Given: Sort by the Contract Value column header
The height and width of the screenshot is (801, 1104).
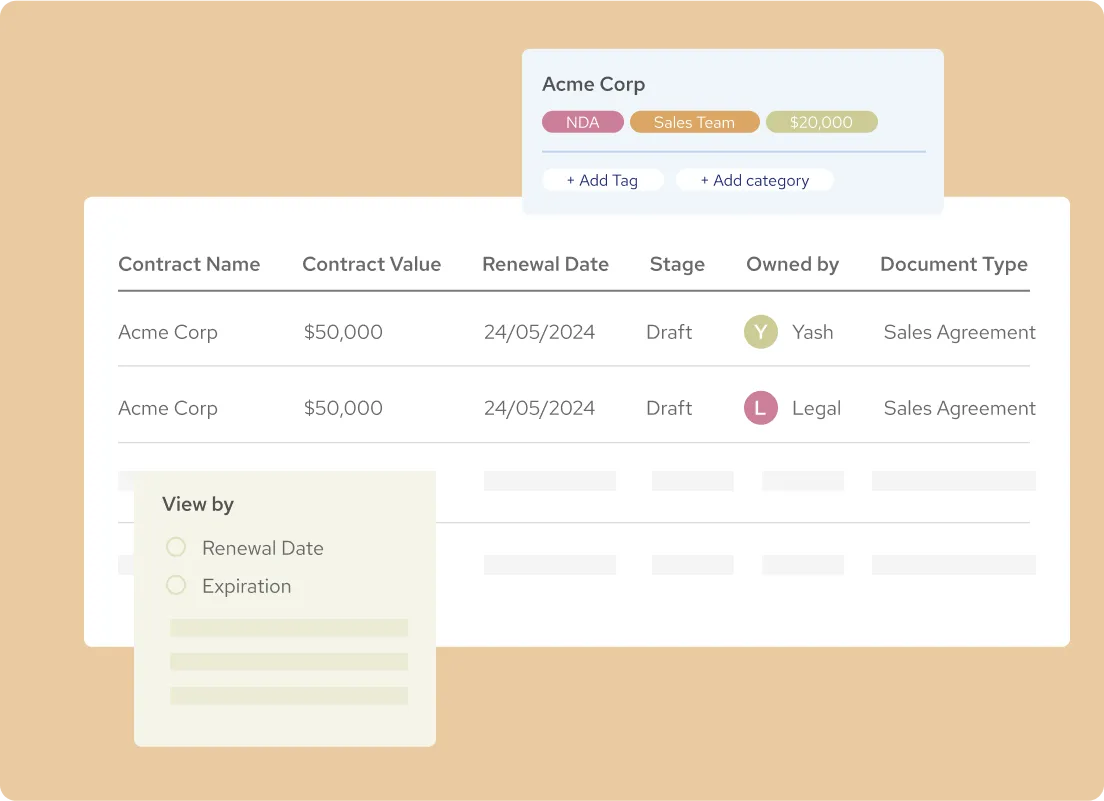Looking at the screenshot, I should click(371, 264).
